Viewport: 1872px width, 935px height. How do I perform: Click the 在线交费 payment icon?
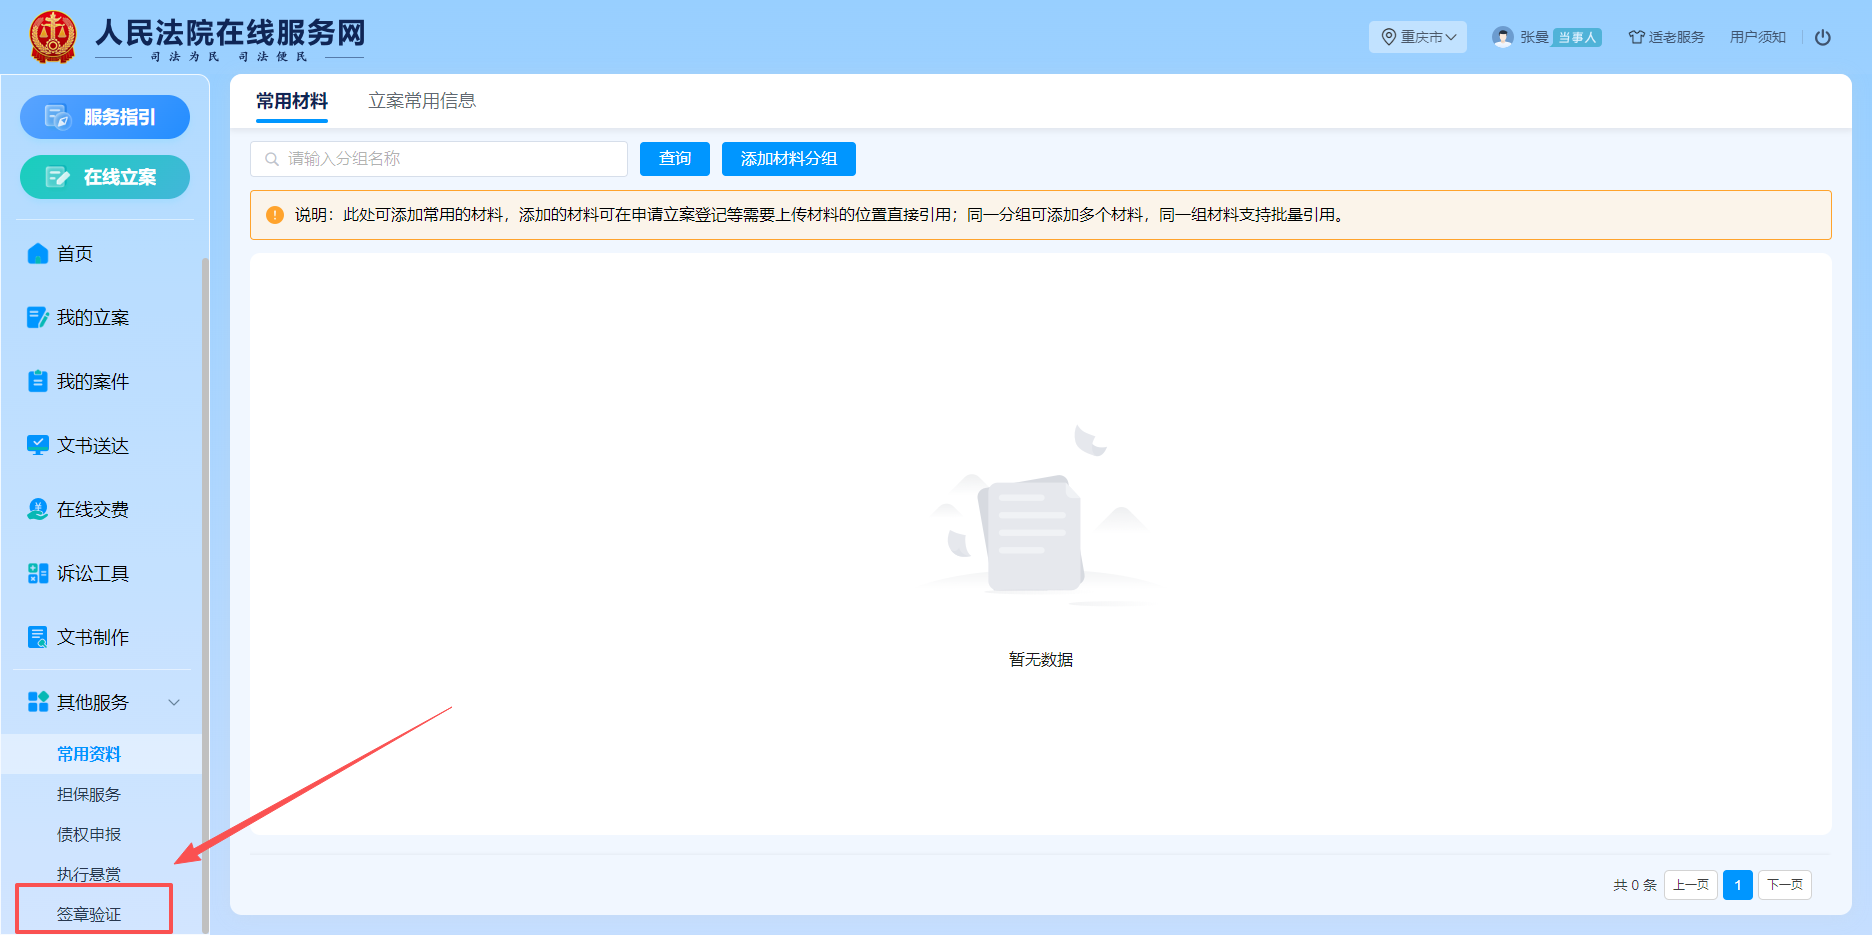click(x=38, y=510)
